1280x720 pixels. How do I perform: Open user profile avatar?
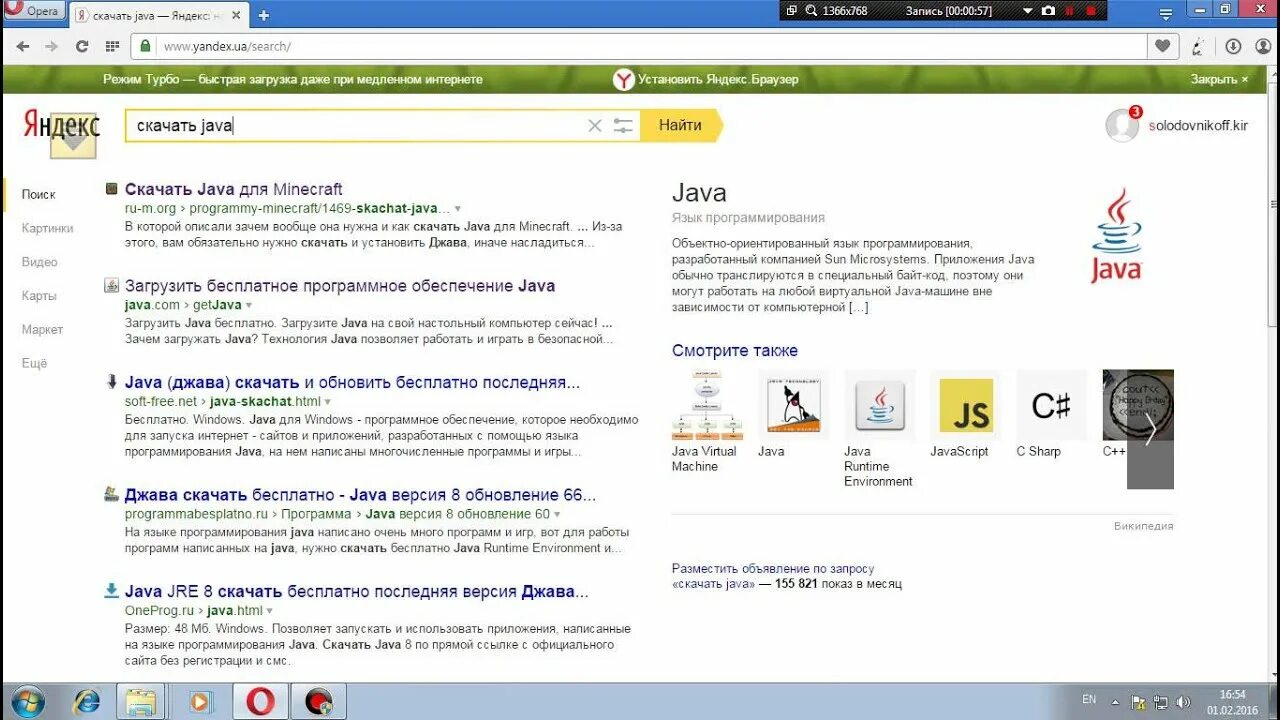click(1122, 125)
